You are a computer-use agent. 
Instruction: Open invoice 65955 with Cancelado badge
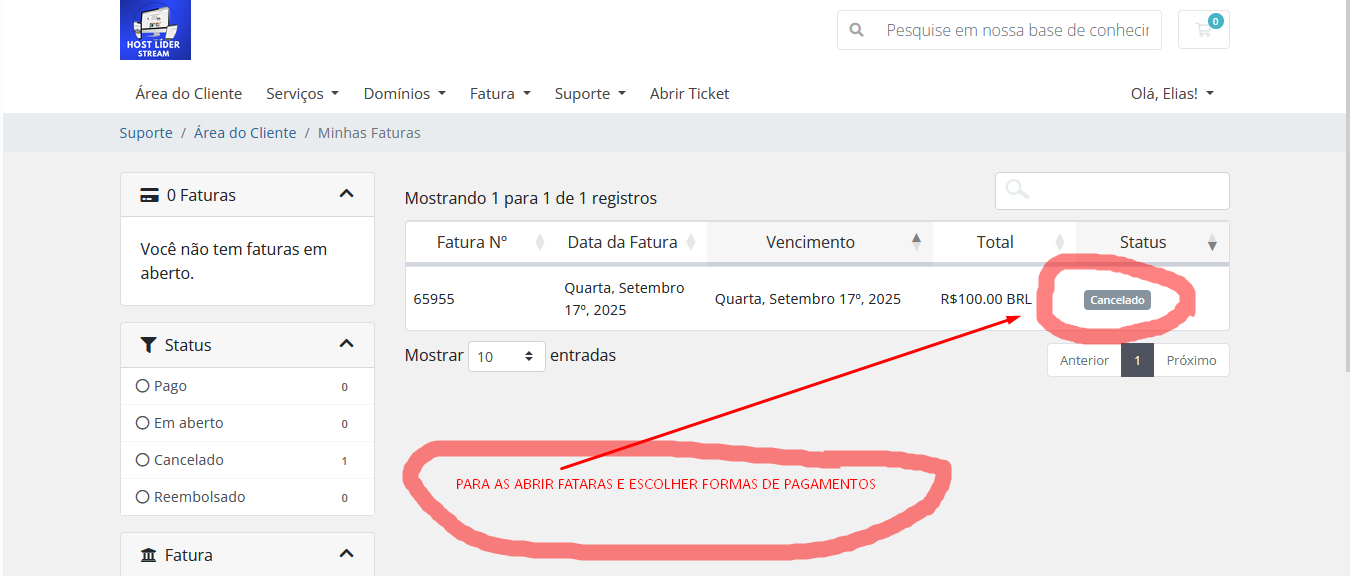coord(1117,299)
